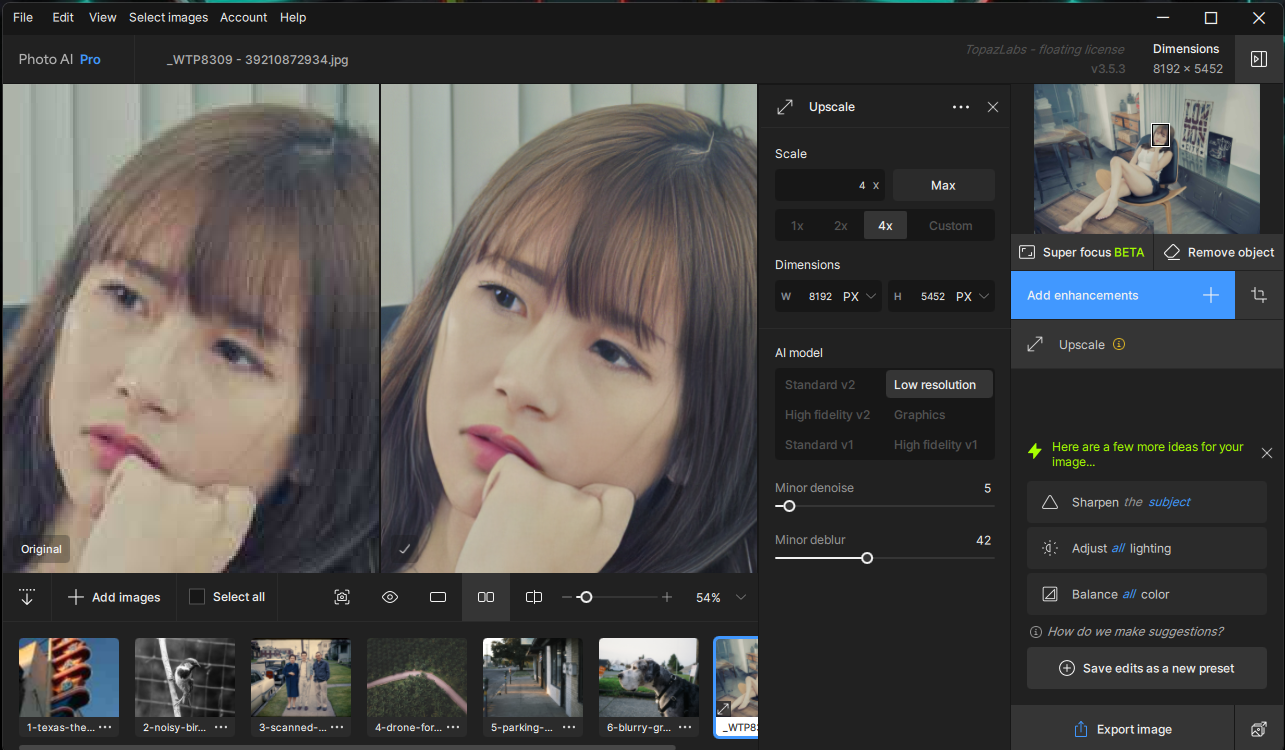This screenshot has height=750, width=1285.
Task: Check the Select all checkbox
Action: click(197, 597)
